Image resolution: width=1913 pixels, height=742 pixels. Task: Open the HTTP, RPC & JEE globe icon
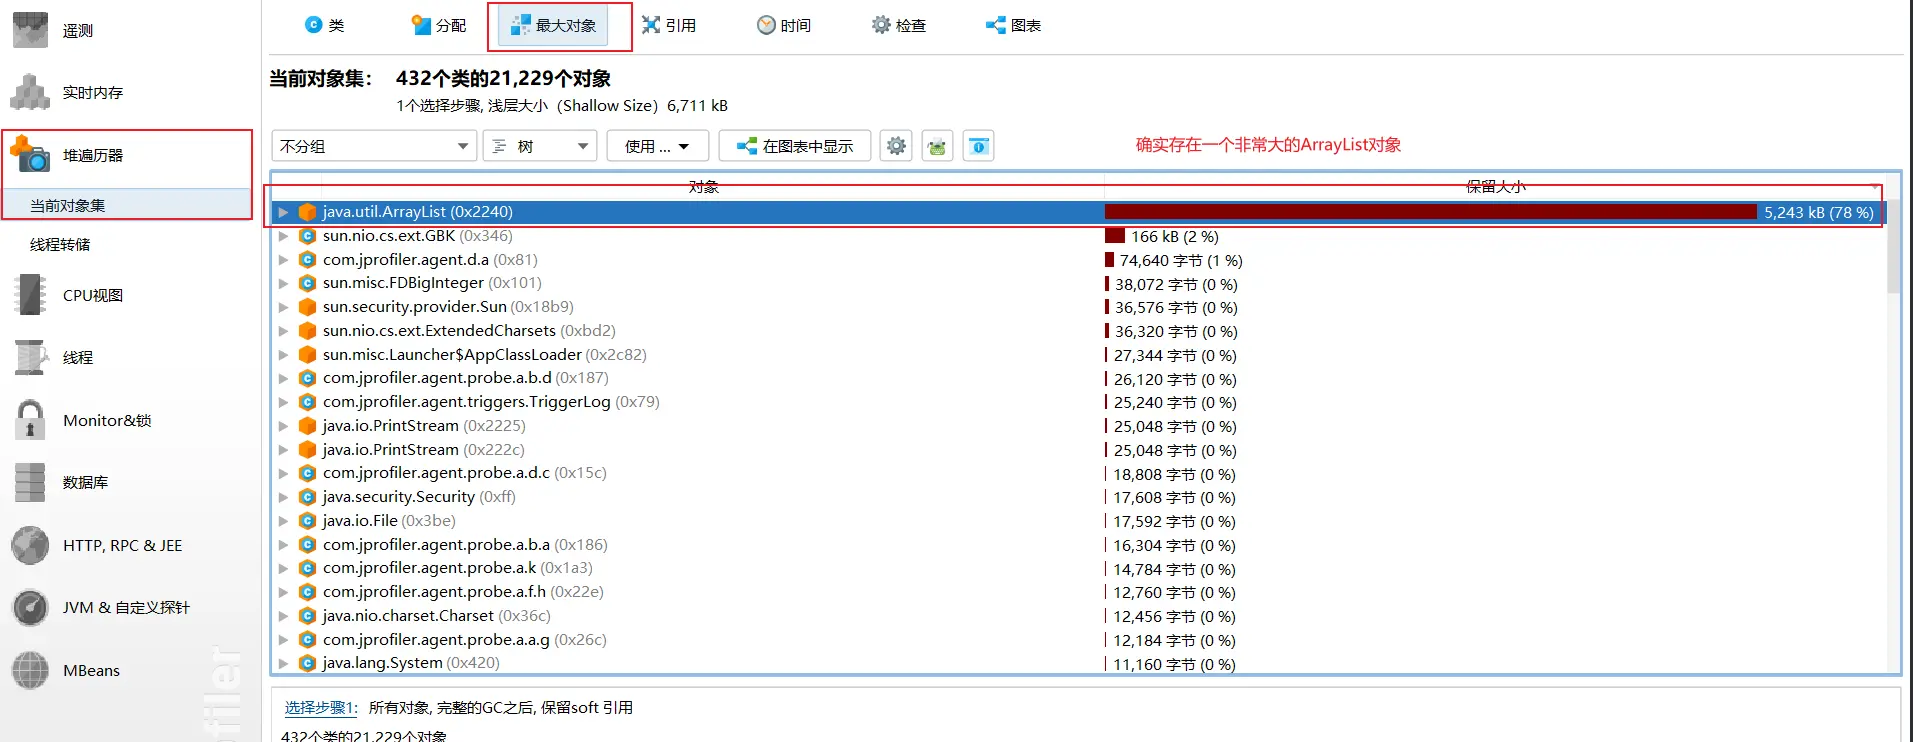tap(30, 545)
